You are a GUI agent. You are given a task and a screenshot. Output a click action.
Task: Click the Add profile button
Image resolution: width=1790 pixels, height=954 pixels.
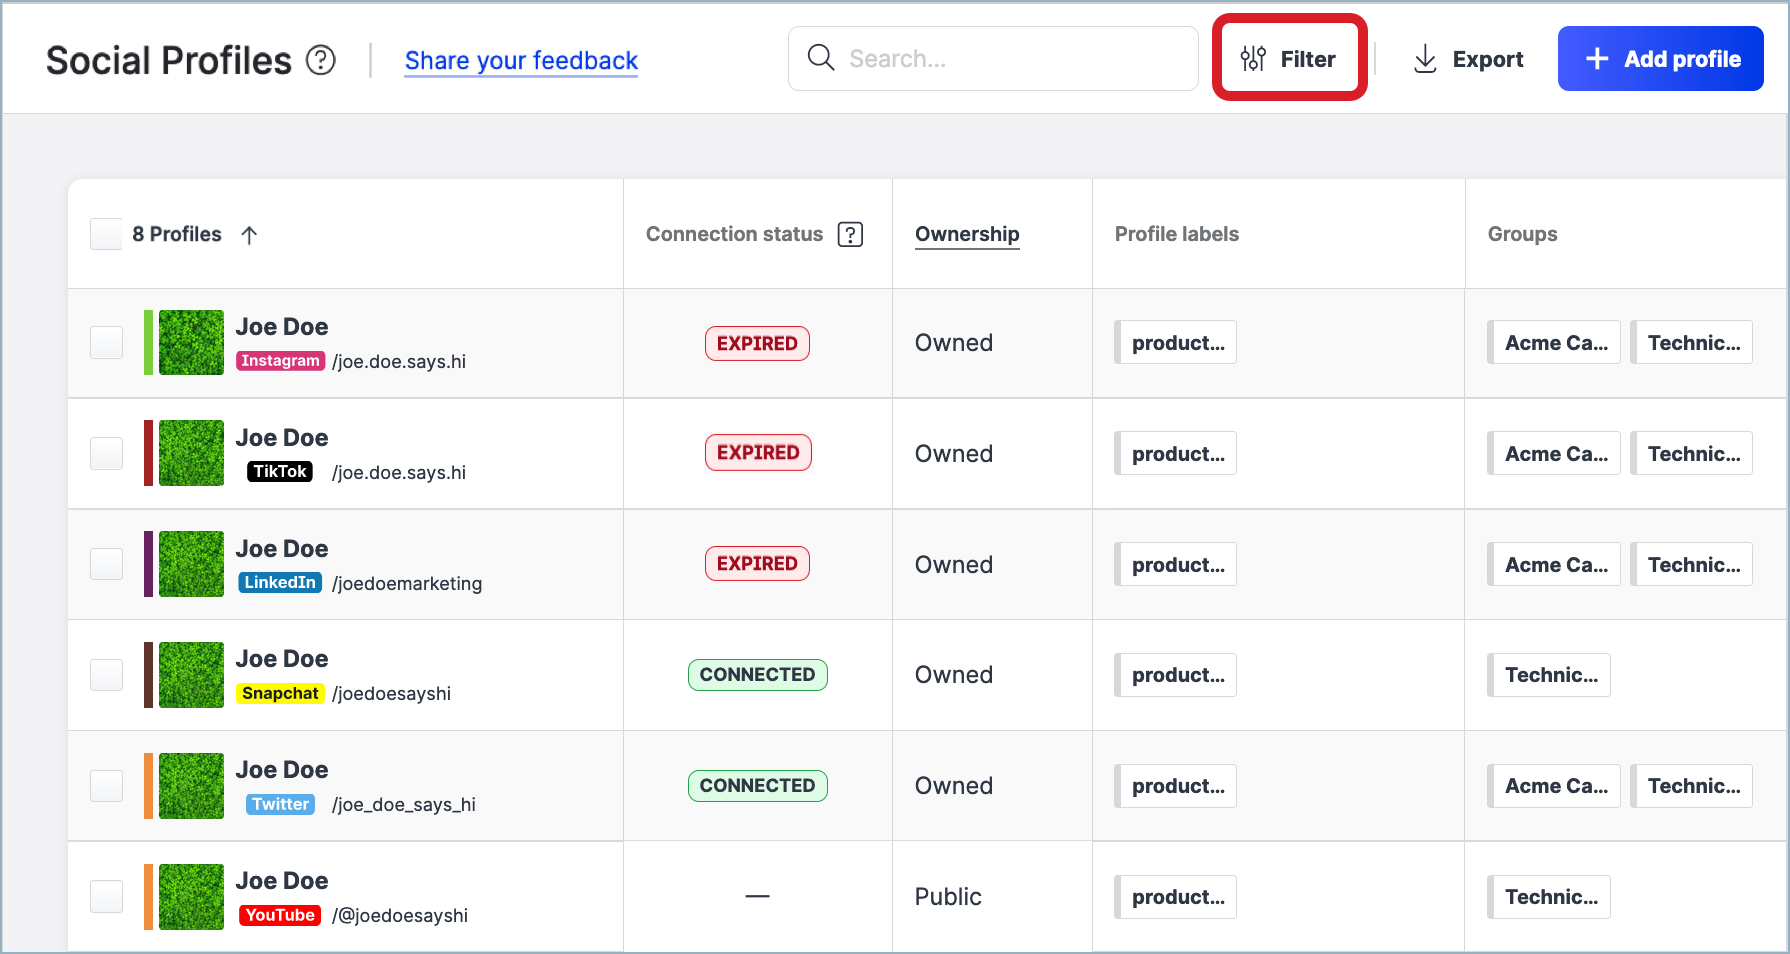point(1660,59)
